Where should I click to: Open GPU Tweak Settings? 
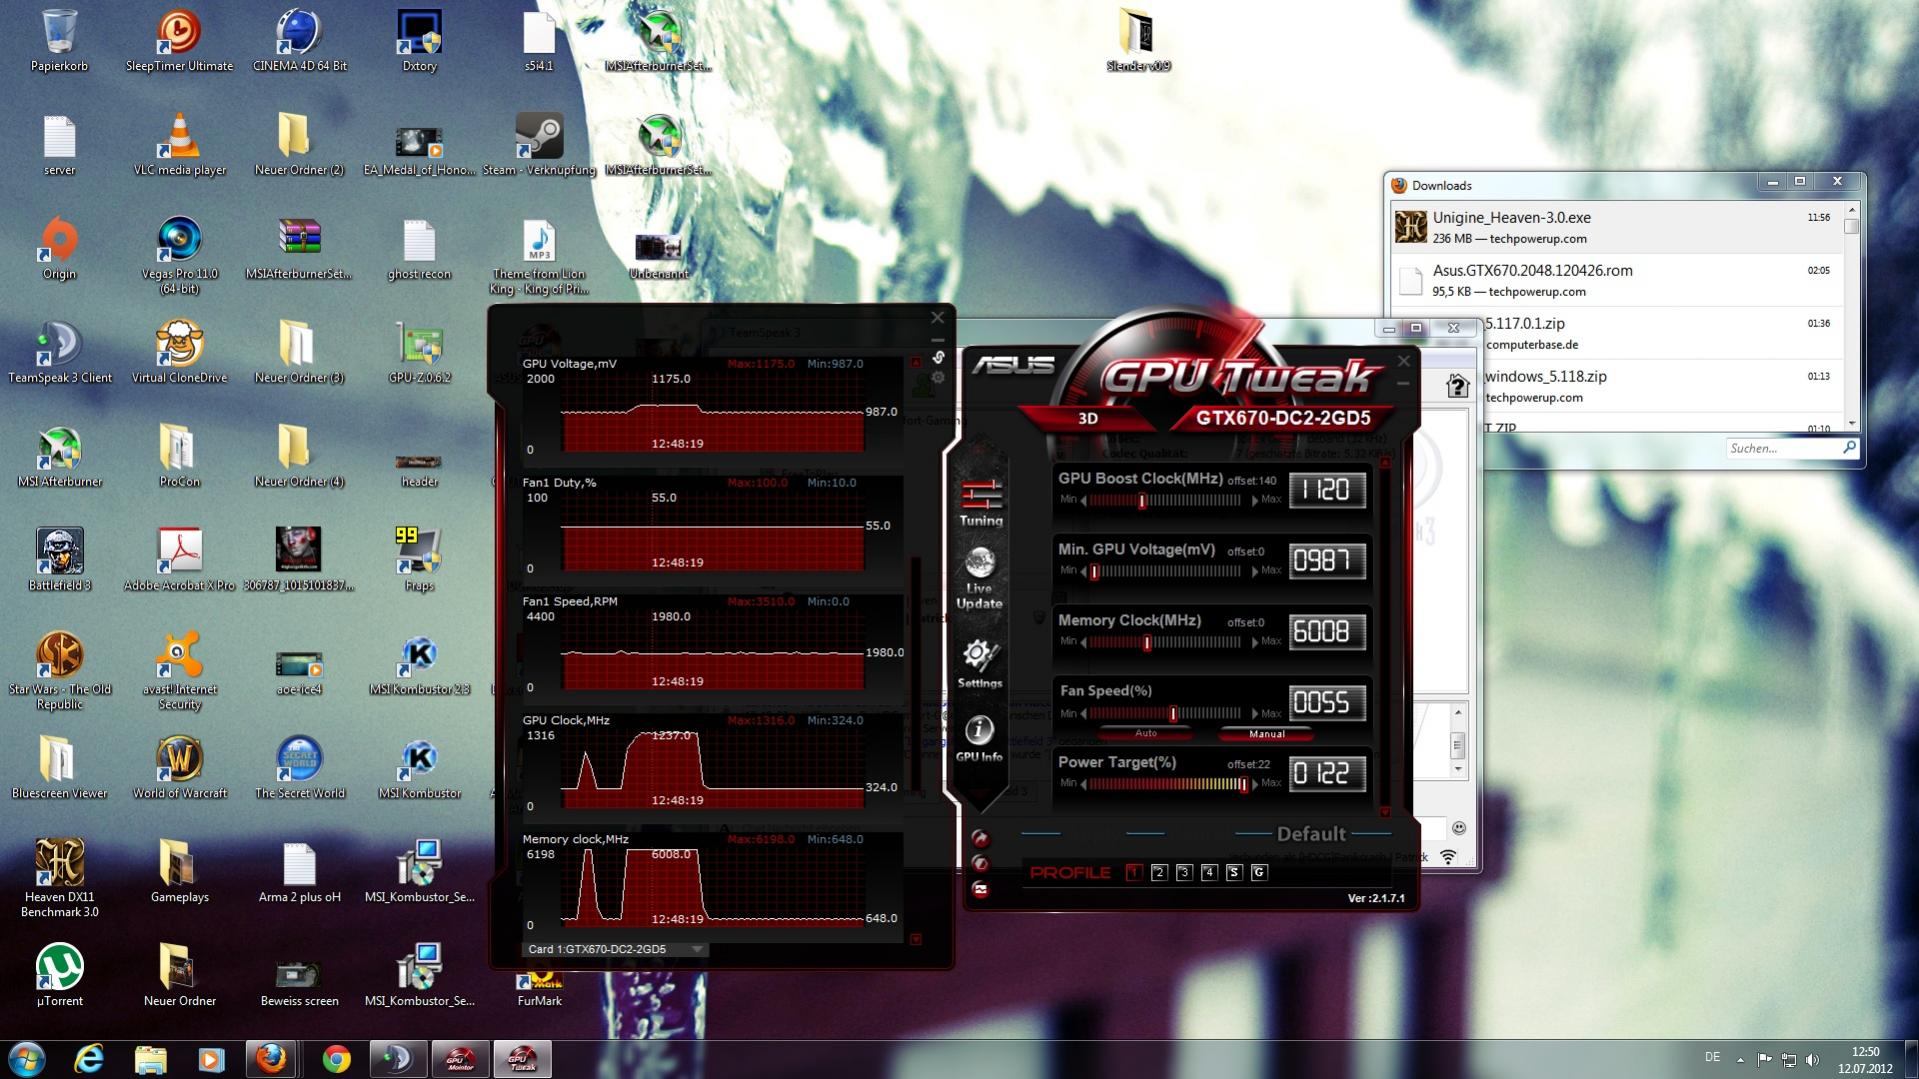coord(979,663)
